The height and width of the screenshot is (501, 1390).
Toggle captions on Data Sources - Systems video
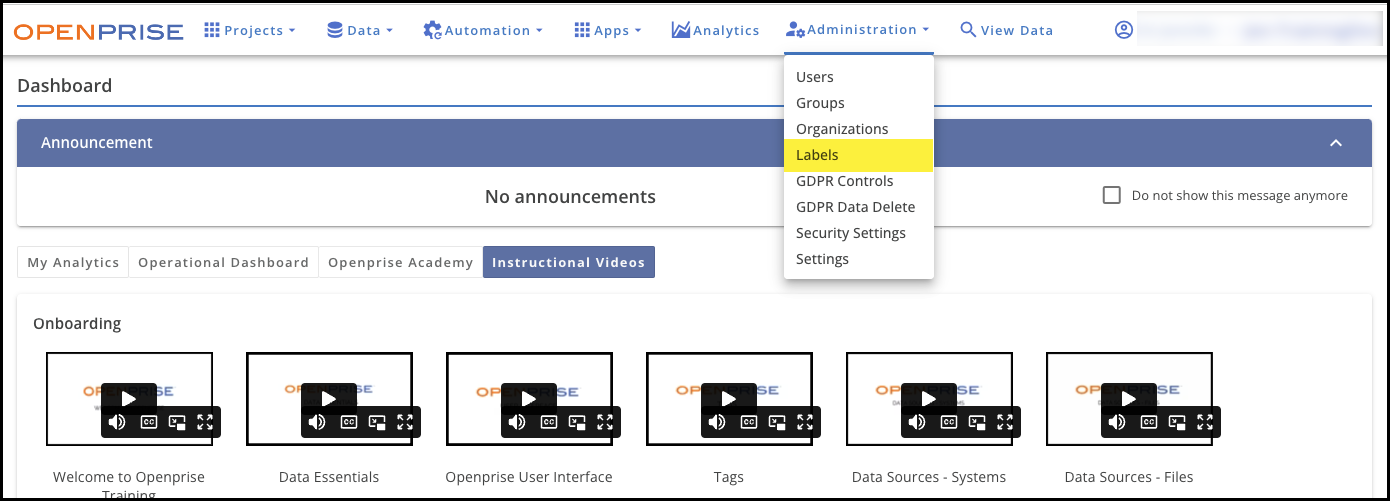(x=948, y=422)
